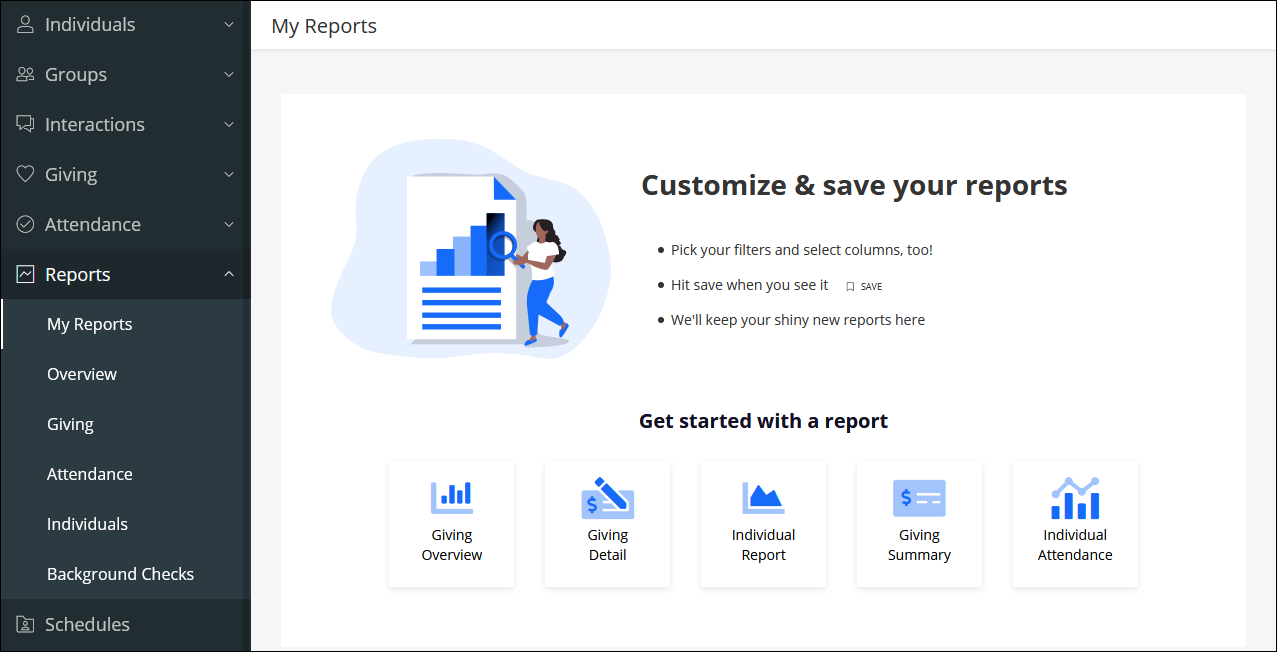1277x652 pixels.
Task: Expand the Groups section chevron
Action: tap(229, 74)
